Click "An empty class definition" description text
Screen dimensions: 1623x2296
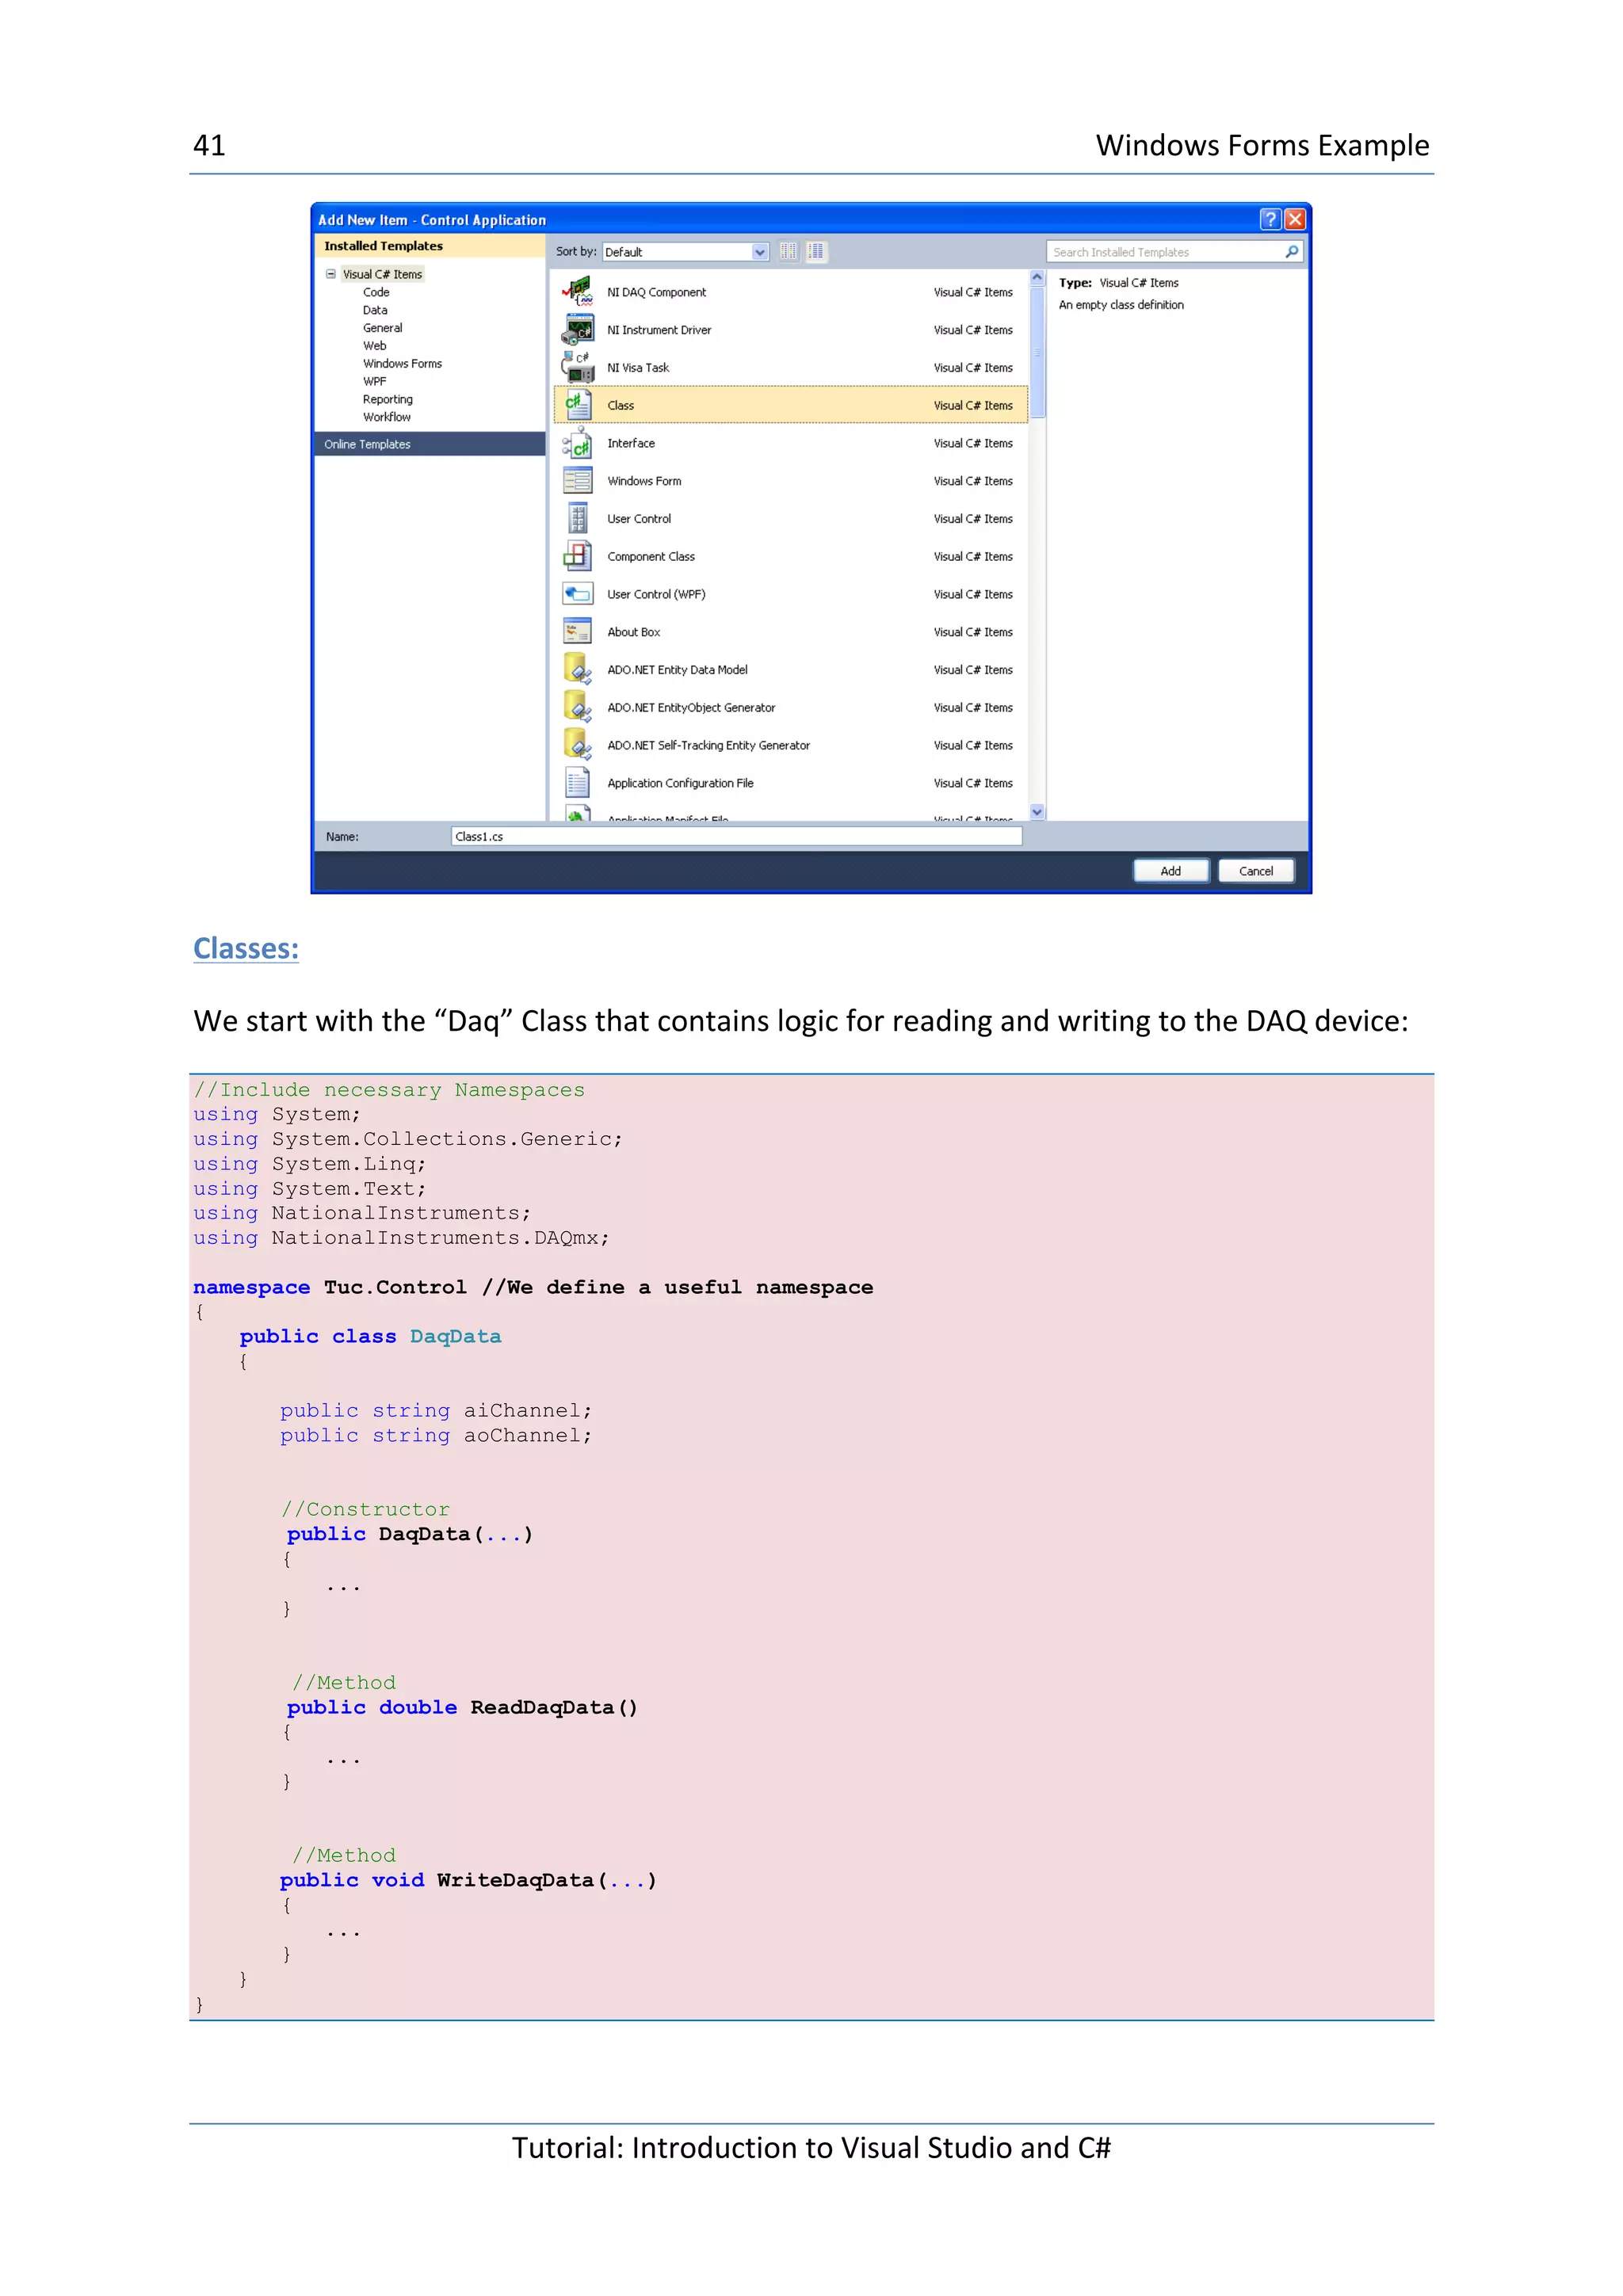pyautogui.click(x=1121, y=305)
